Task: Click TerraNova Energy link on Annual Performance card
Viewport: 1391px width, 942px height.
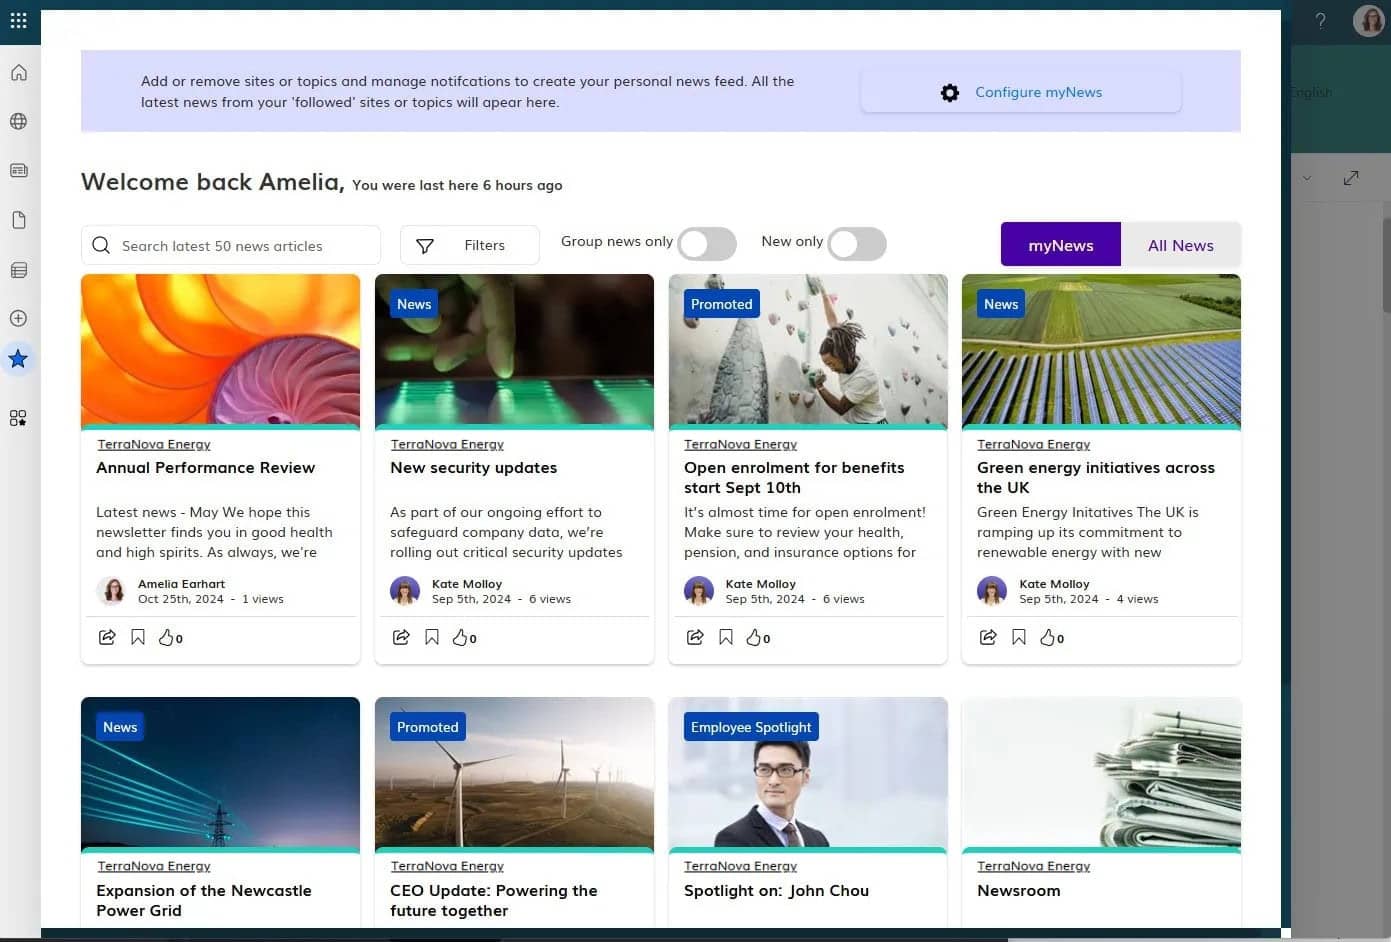Action: pyautogui.click(x=154, y=444)
